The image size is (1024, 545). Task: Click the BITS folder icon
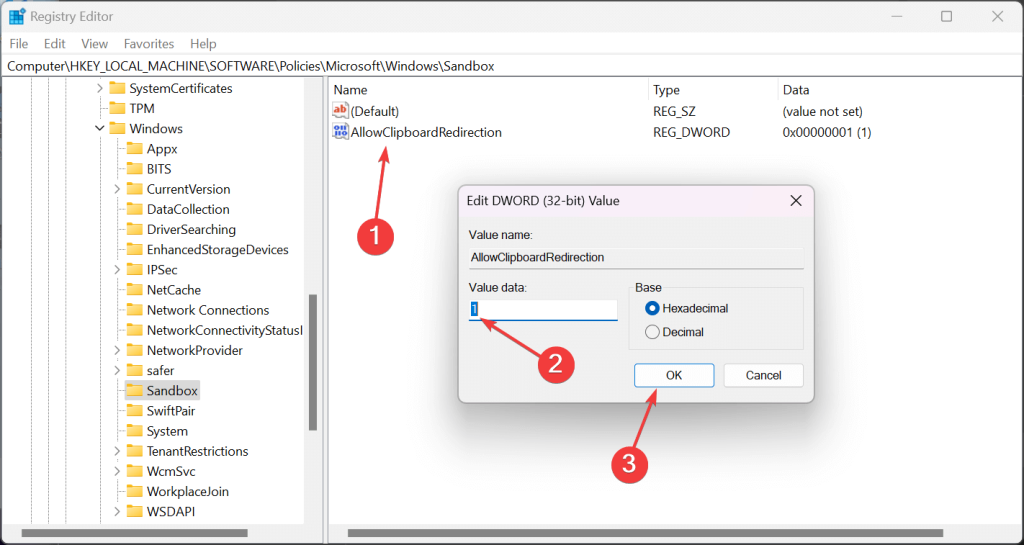(x=135, y=169)
